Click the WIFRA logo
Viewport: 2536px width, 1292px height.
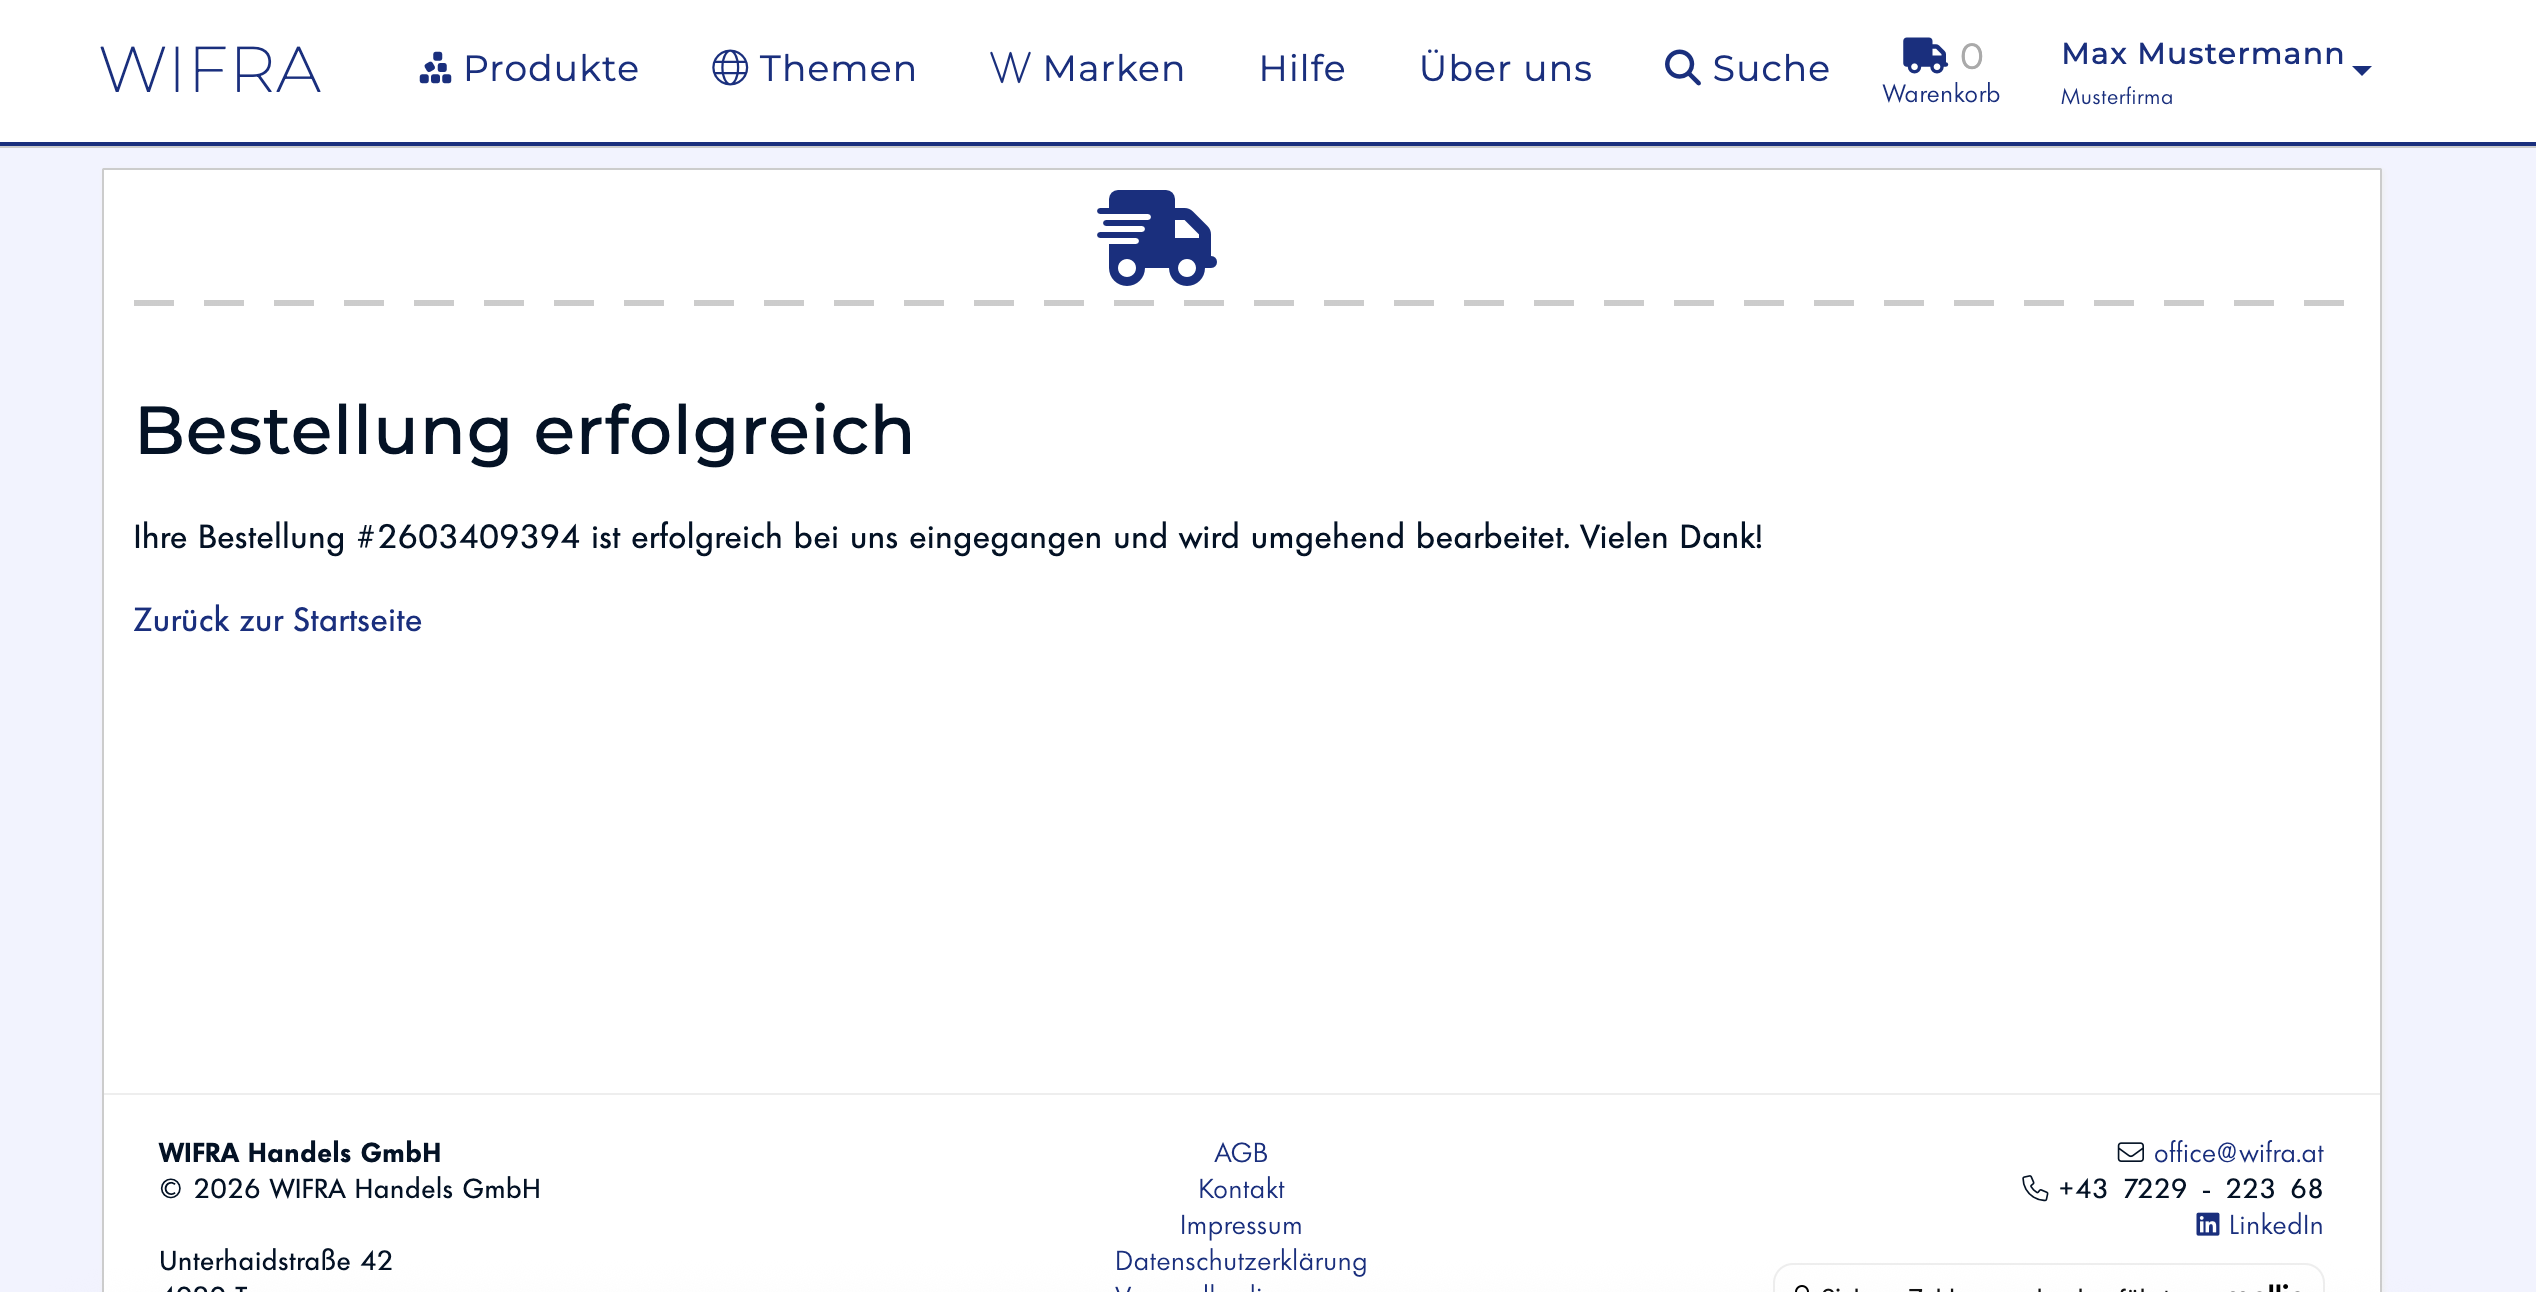210,68
